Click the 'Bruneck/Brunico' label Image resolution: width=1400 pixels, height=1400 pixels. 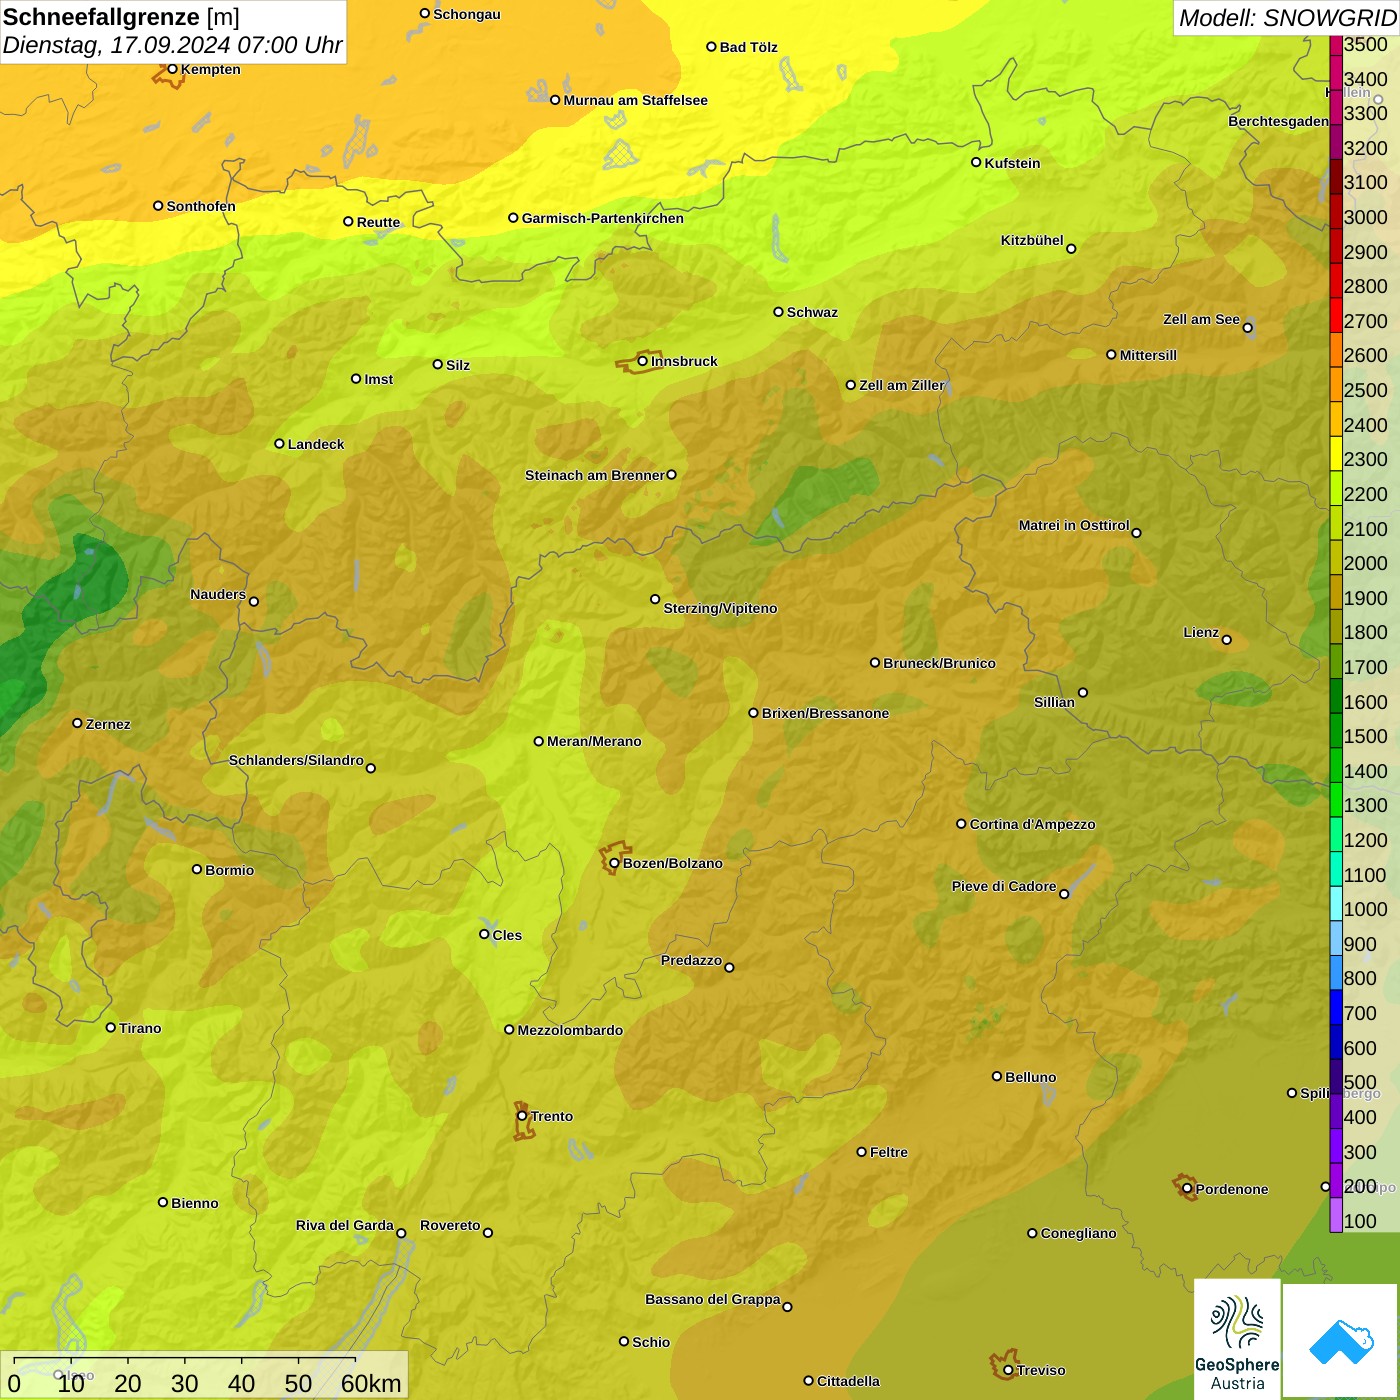[939, 663]
